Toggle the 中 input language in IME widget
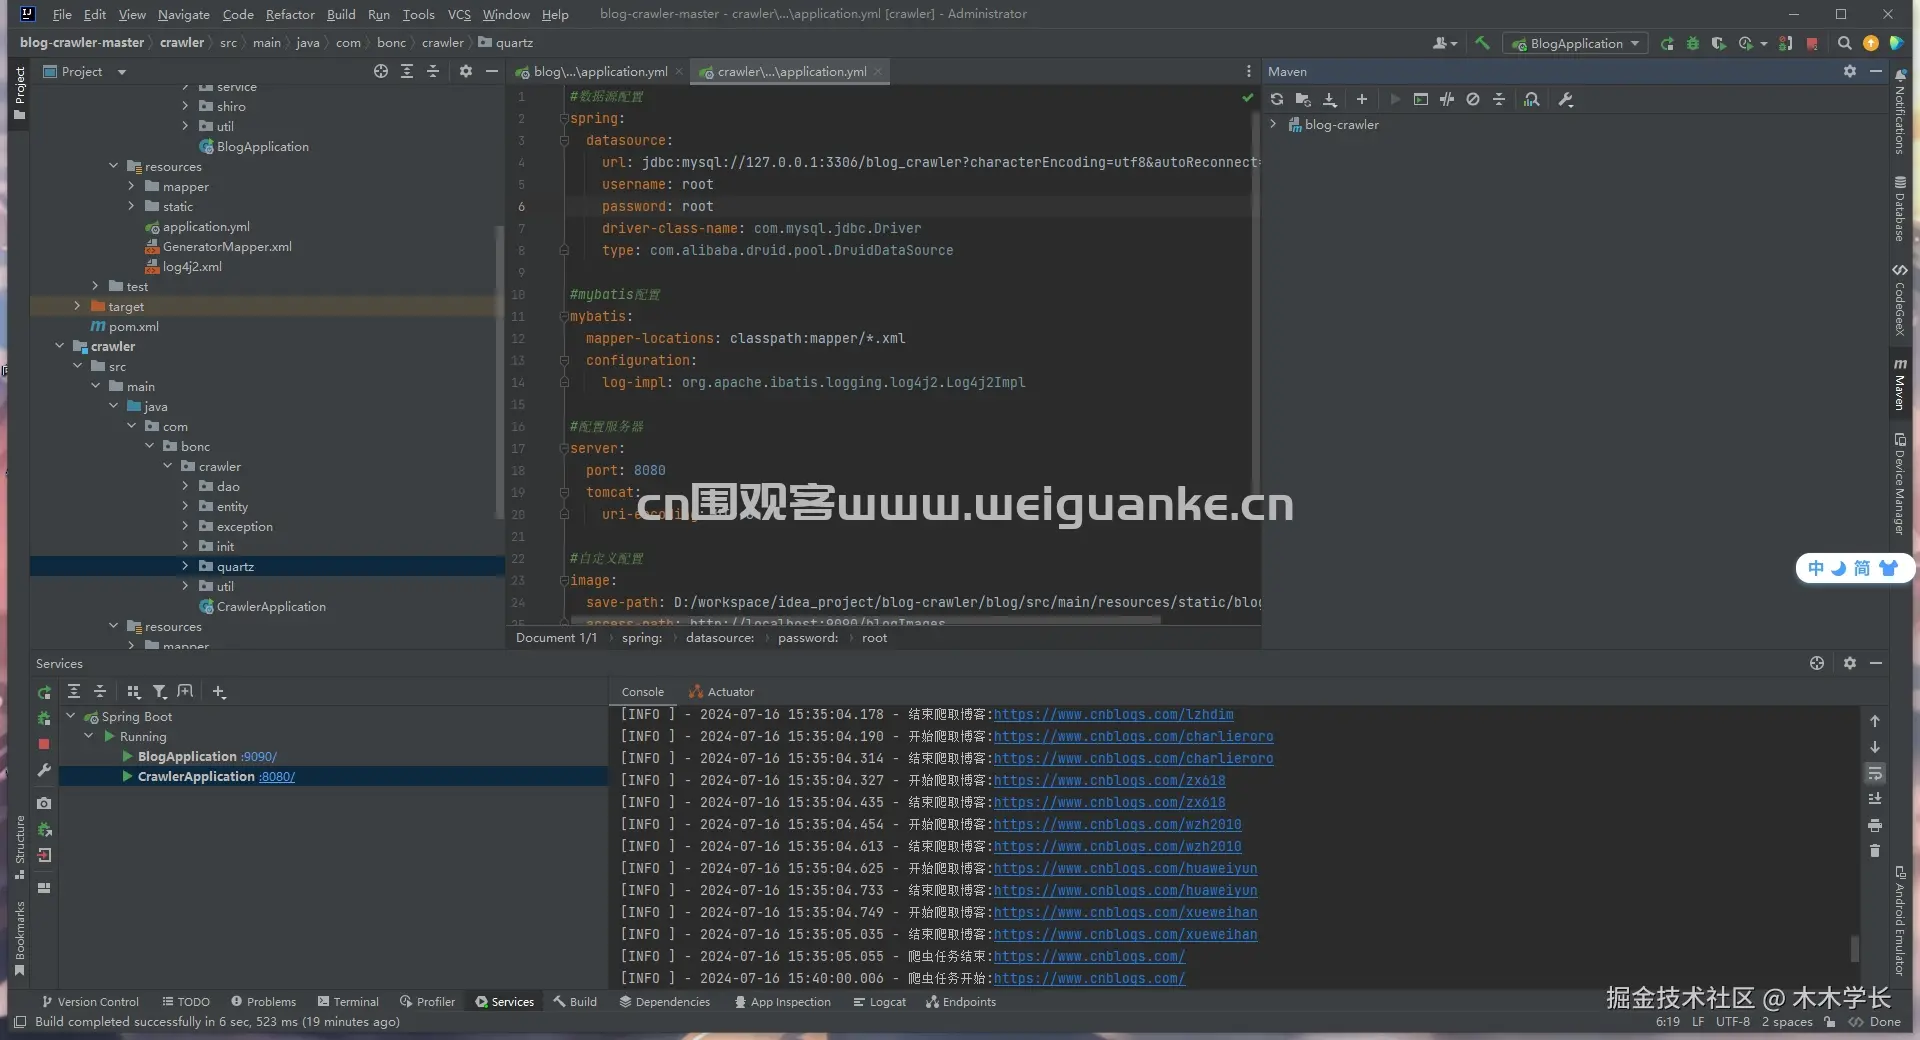 [x=1816, y=568]
